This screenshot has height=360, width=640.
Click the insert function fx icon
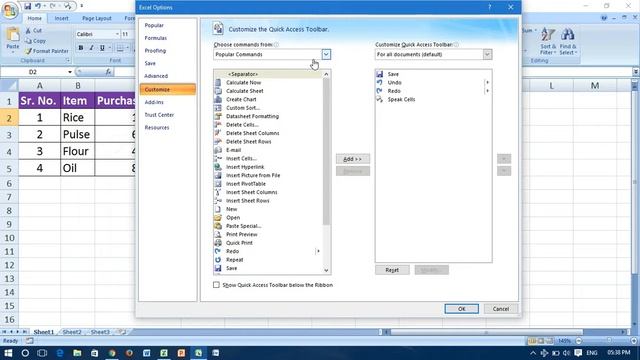click(x=108, y=72)
